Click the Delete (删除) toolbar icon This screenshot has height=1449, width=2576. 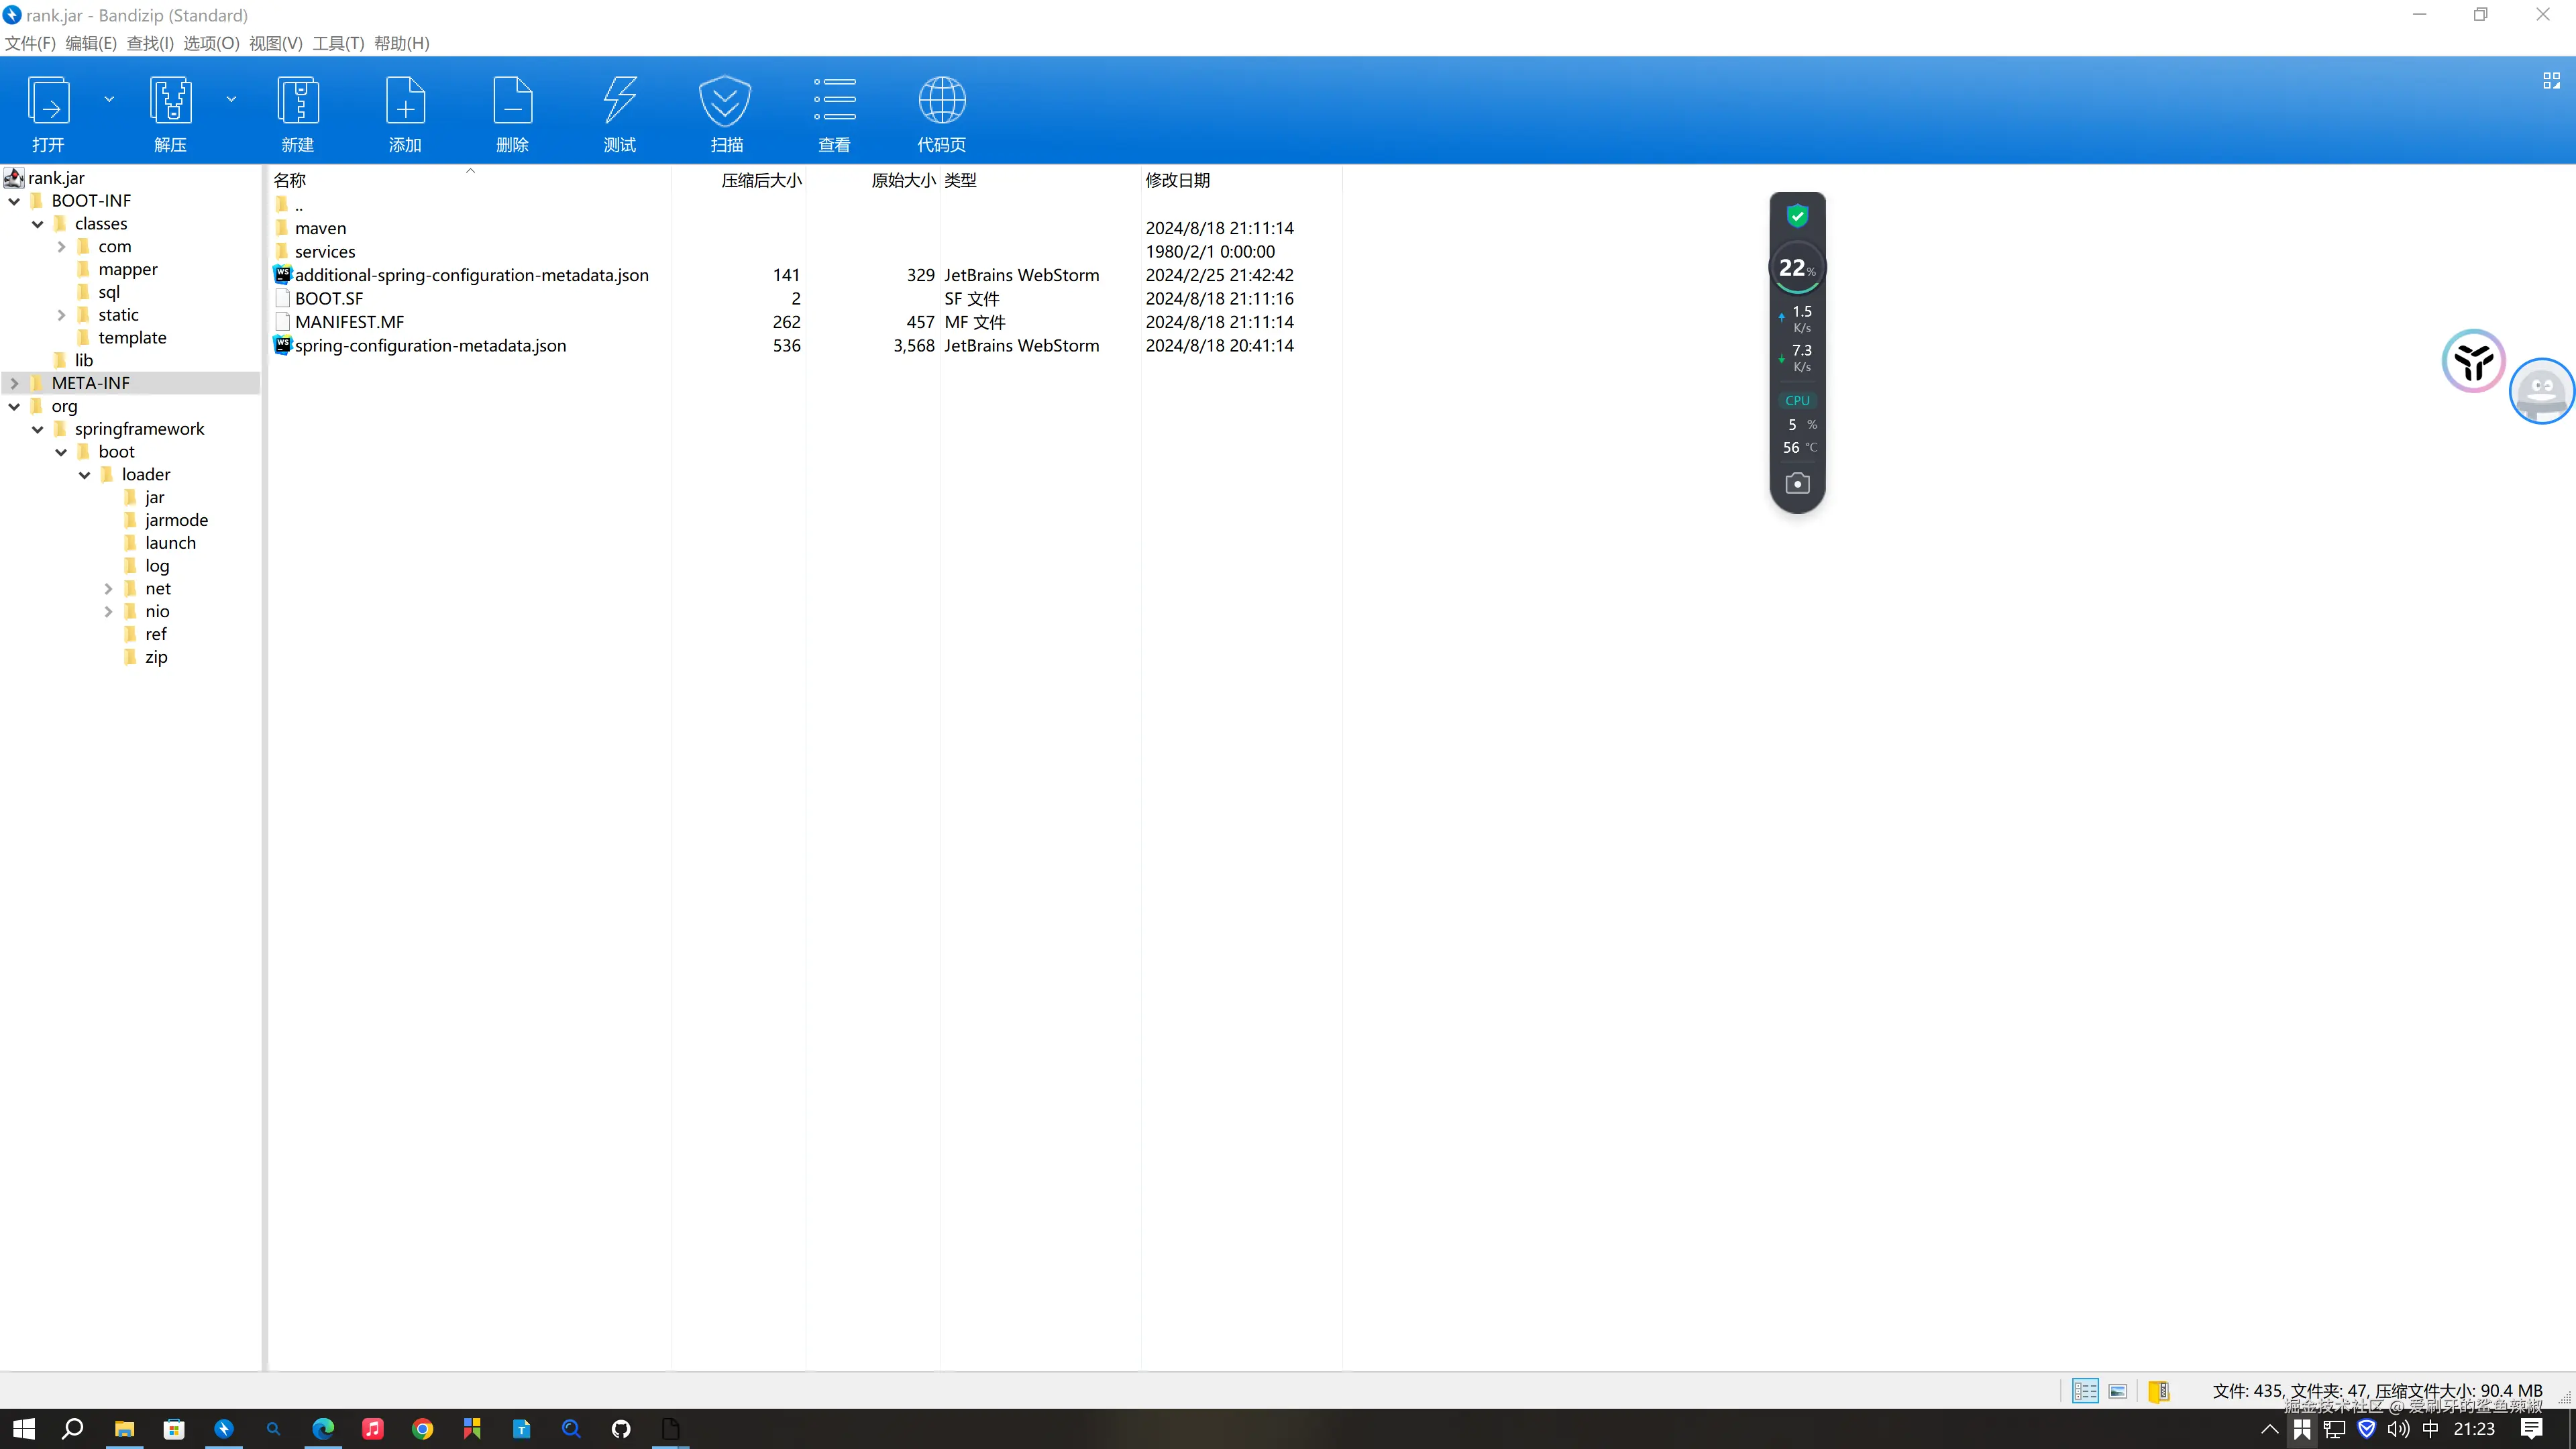pos(512,101)
